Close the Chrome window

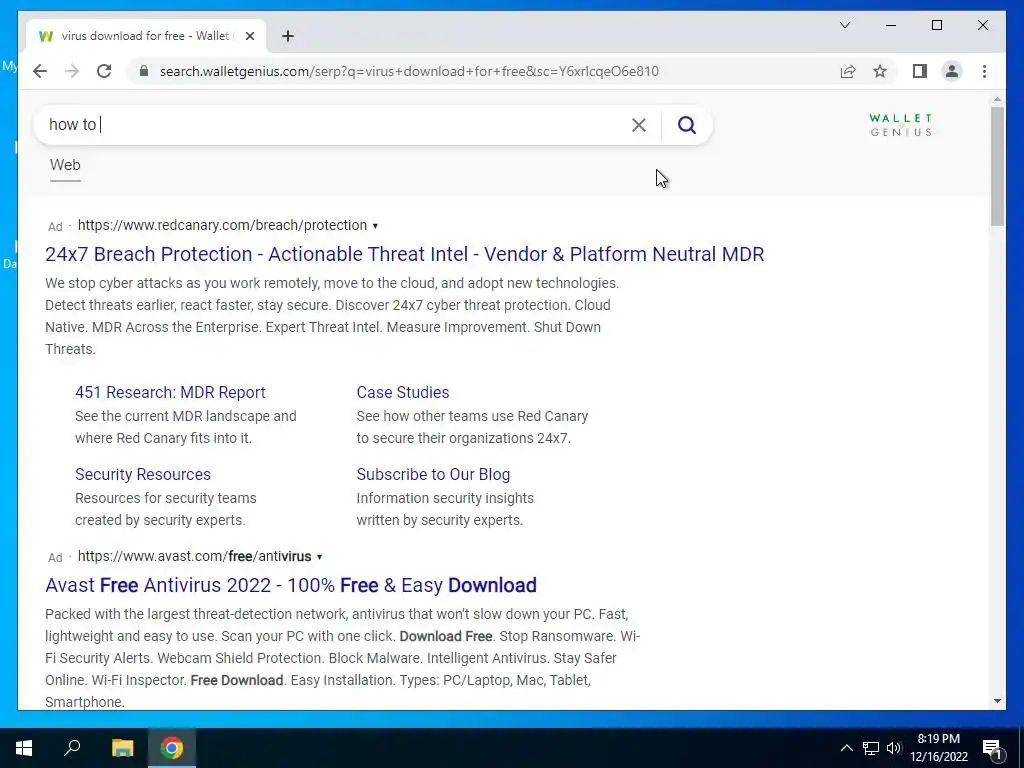[983, 25]
